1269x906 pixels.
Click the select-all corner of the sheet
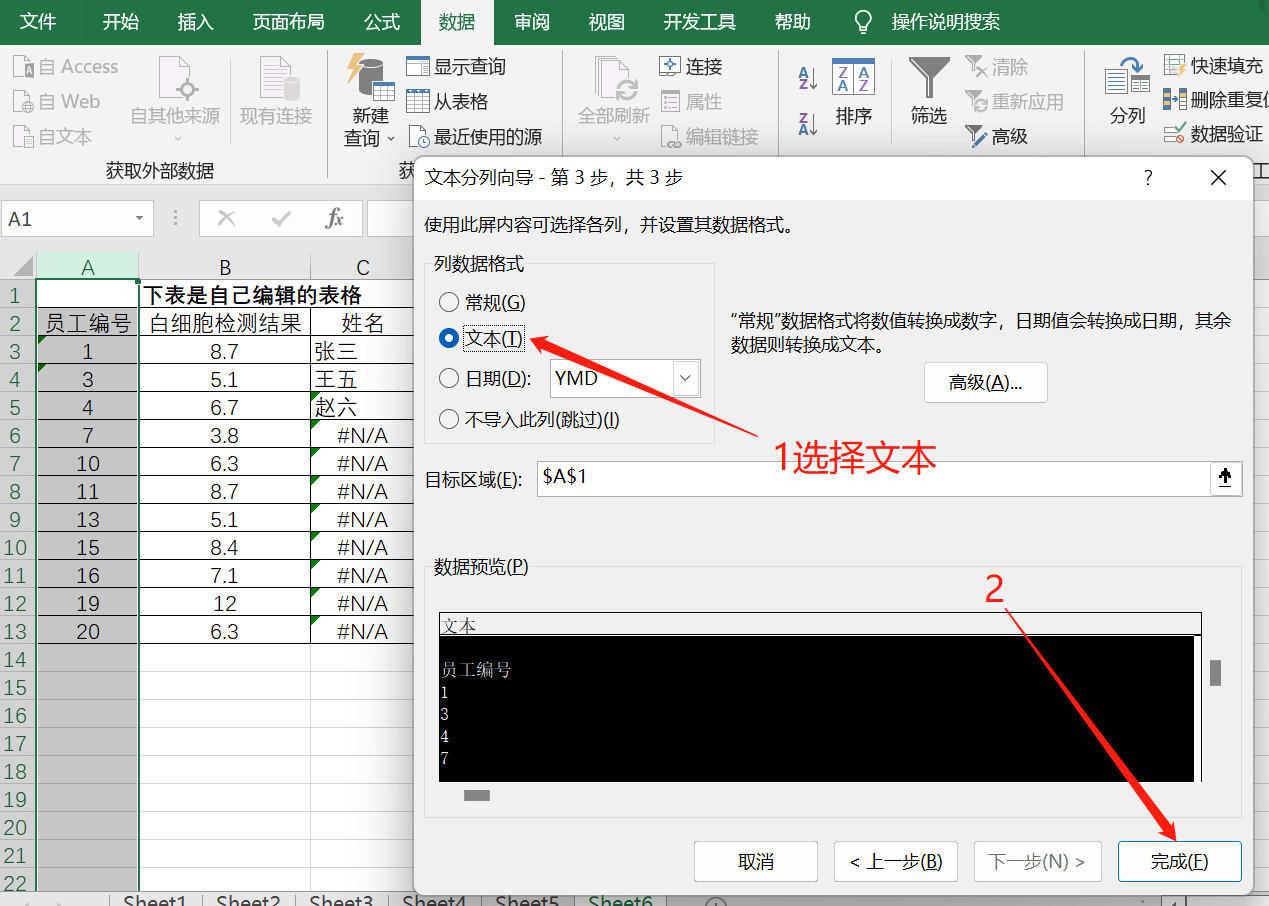point(18,267)
